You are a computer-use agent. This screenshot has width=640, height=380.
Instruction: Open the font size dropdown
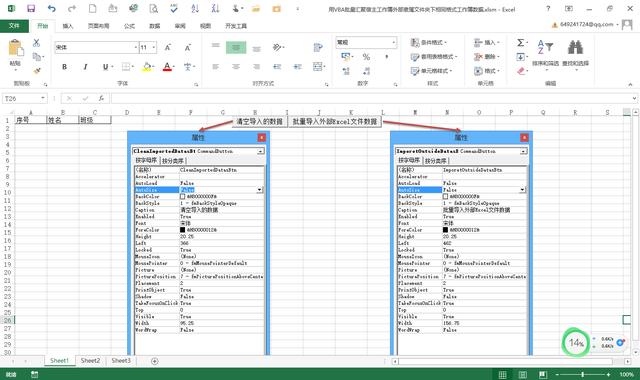pos(154,48)
